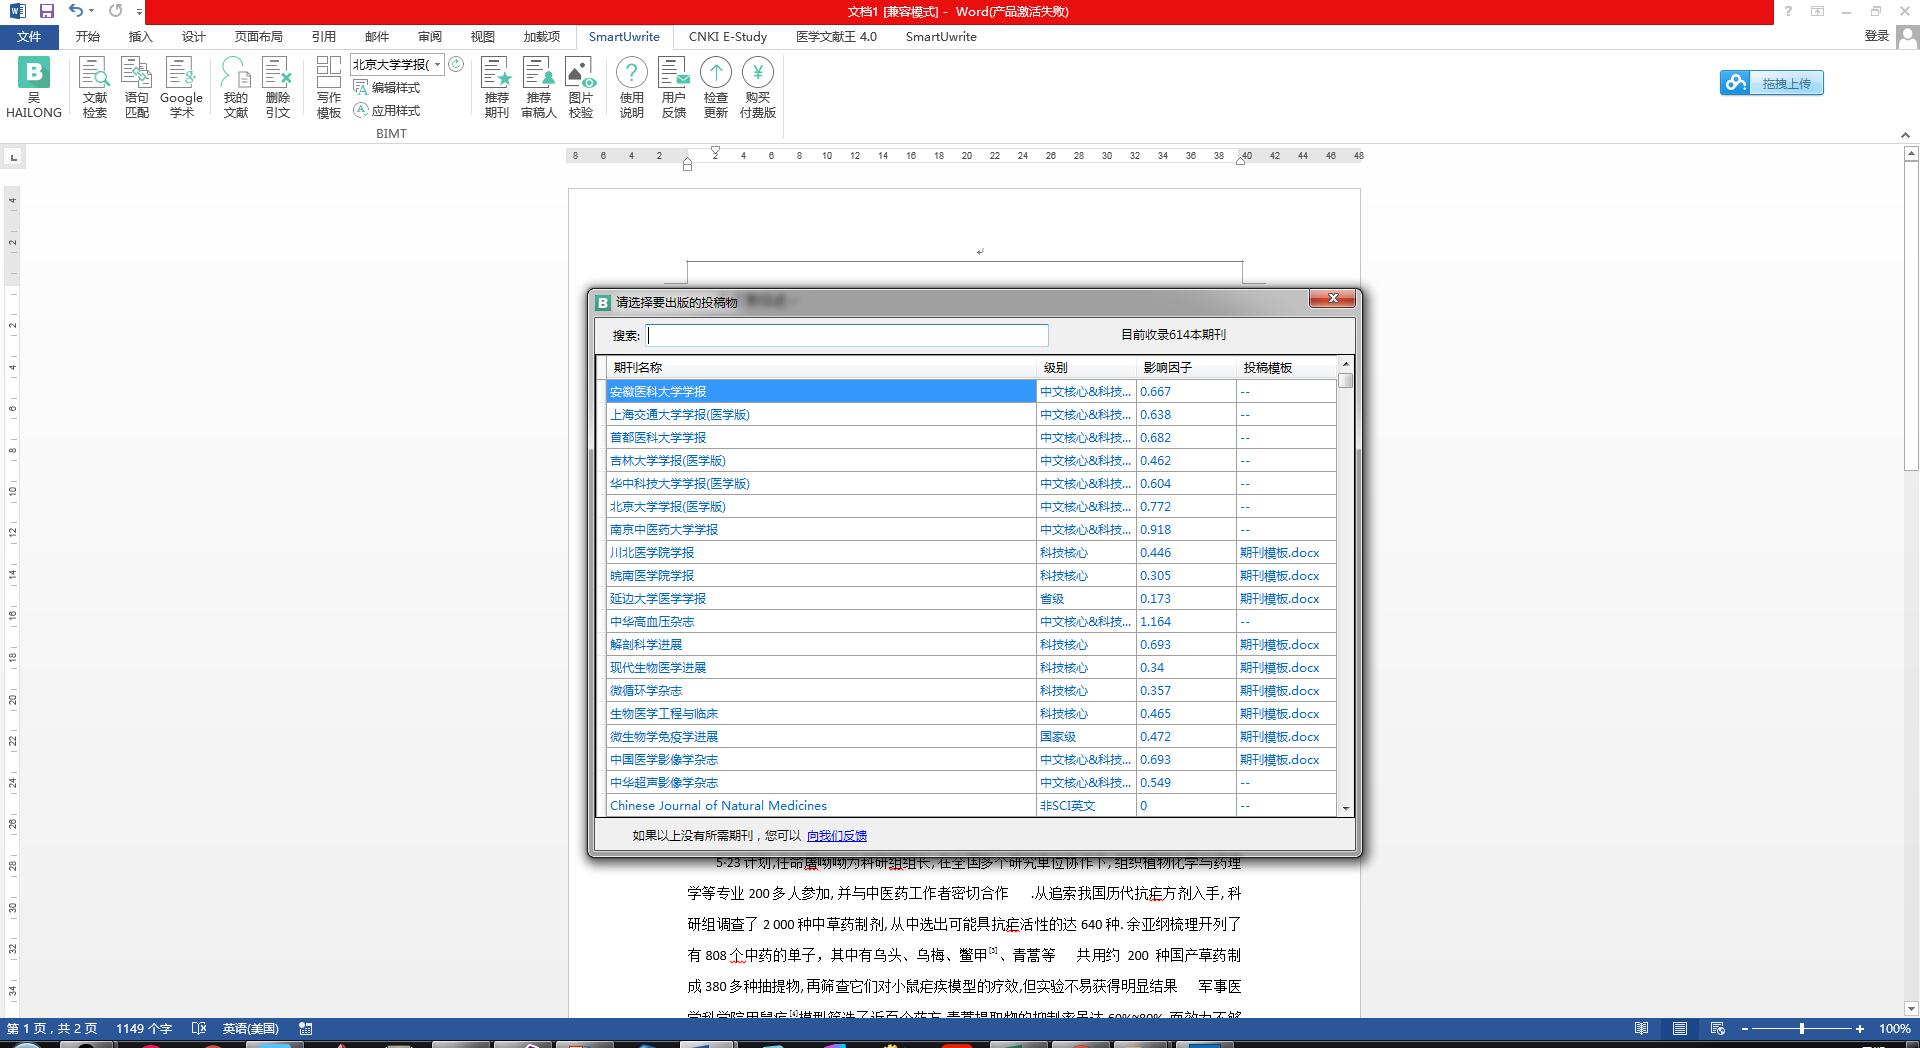This screenshot has height=1048, width=1920.
Task: Click zoom out minus button
Action: (x=1745, y=1029)
